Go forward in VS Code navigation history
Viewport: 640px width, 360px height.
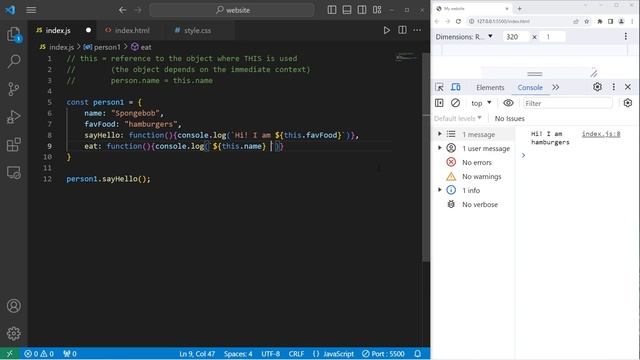click(x=138, y=10)
